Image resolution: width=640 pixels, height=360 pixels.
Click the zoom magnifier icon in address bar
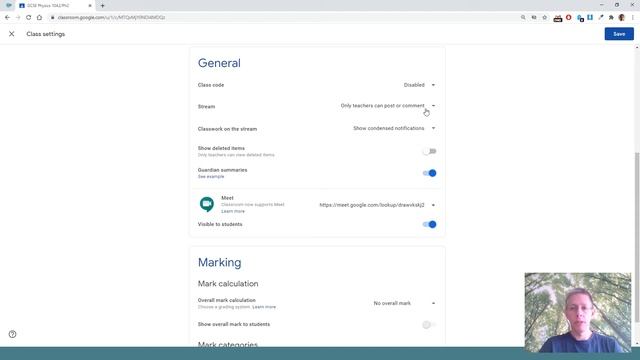point(523,18)
